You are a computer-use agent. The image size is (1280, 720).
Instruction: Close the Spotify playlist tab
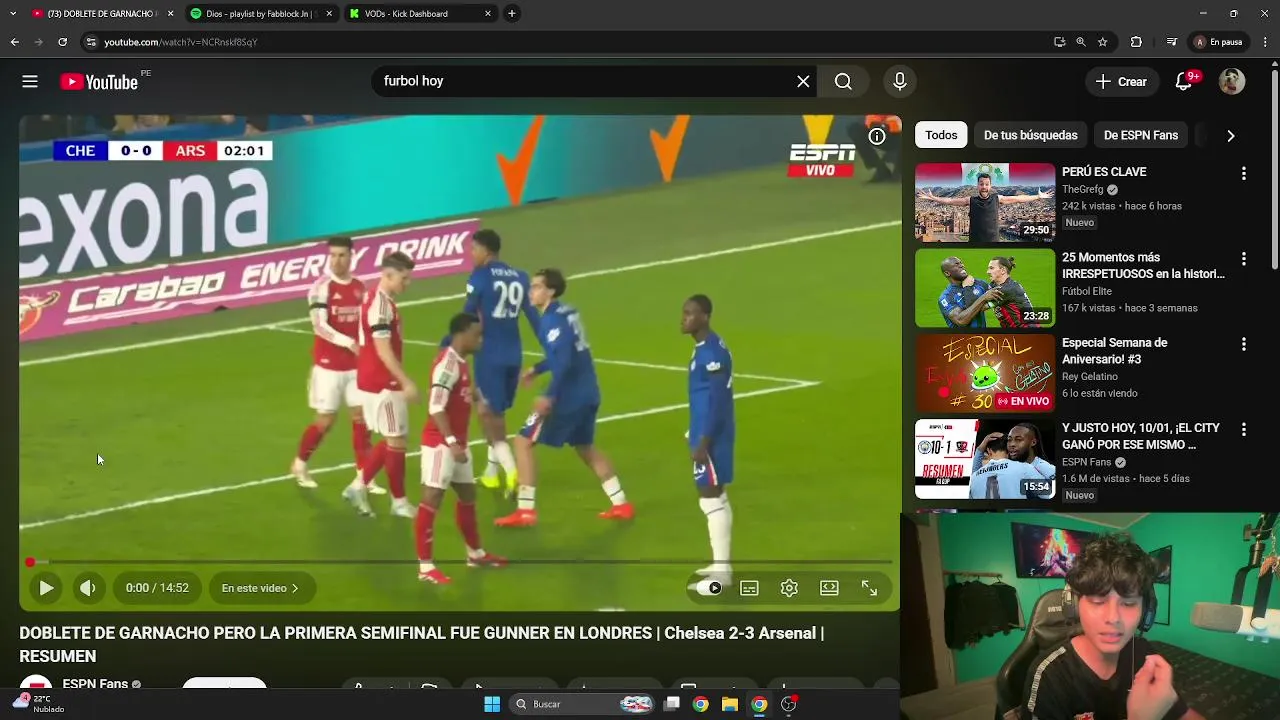329,14
